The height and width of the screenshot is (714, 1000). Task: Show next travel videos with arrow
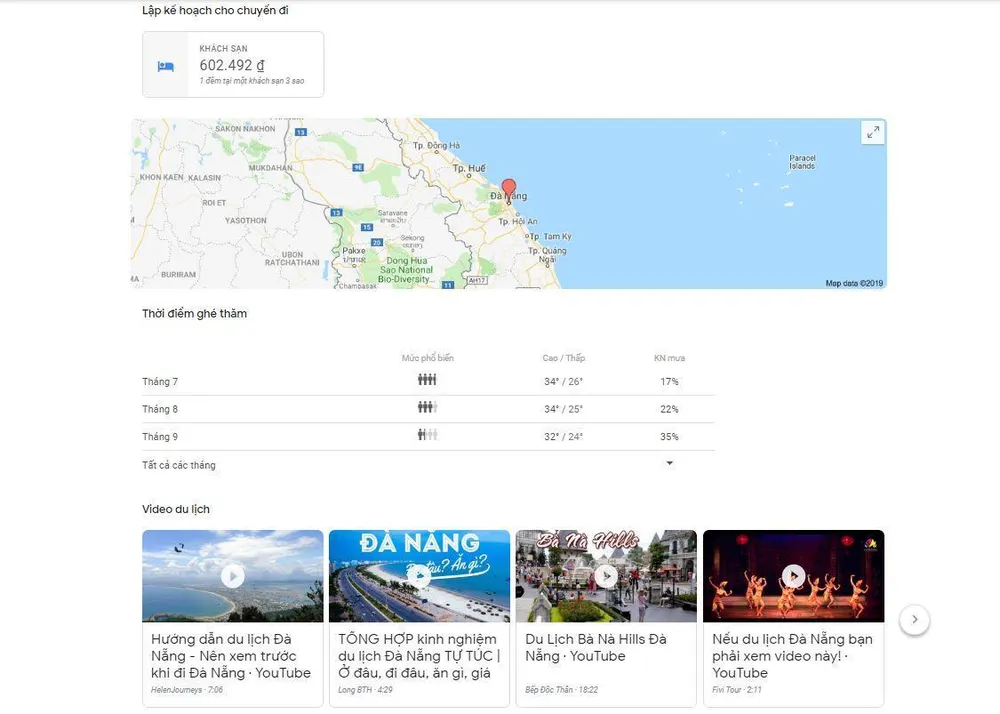pos(914,620)
